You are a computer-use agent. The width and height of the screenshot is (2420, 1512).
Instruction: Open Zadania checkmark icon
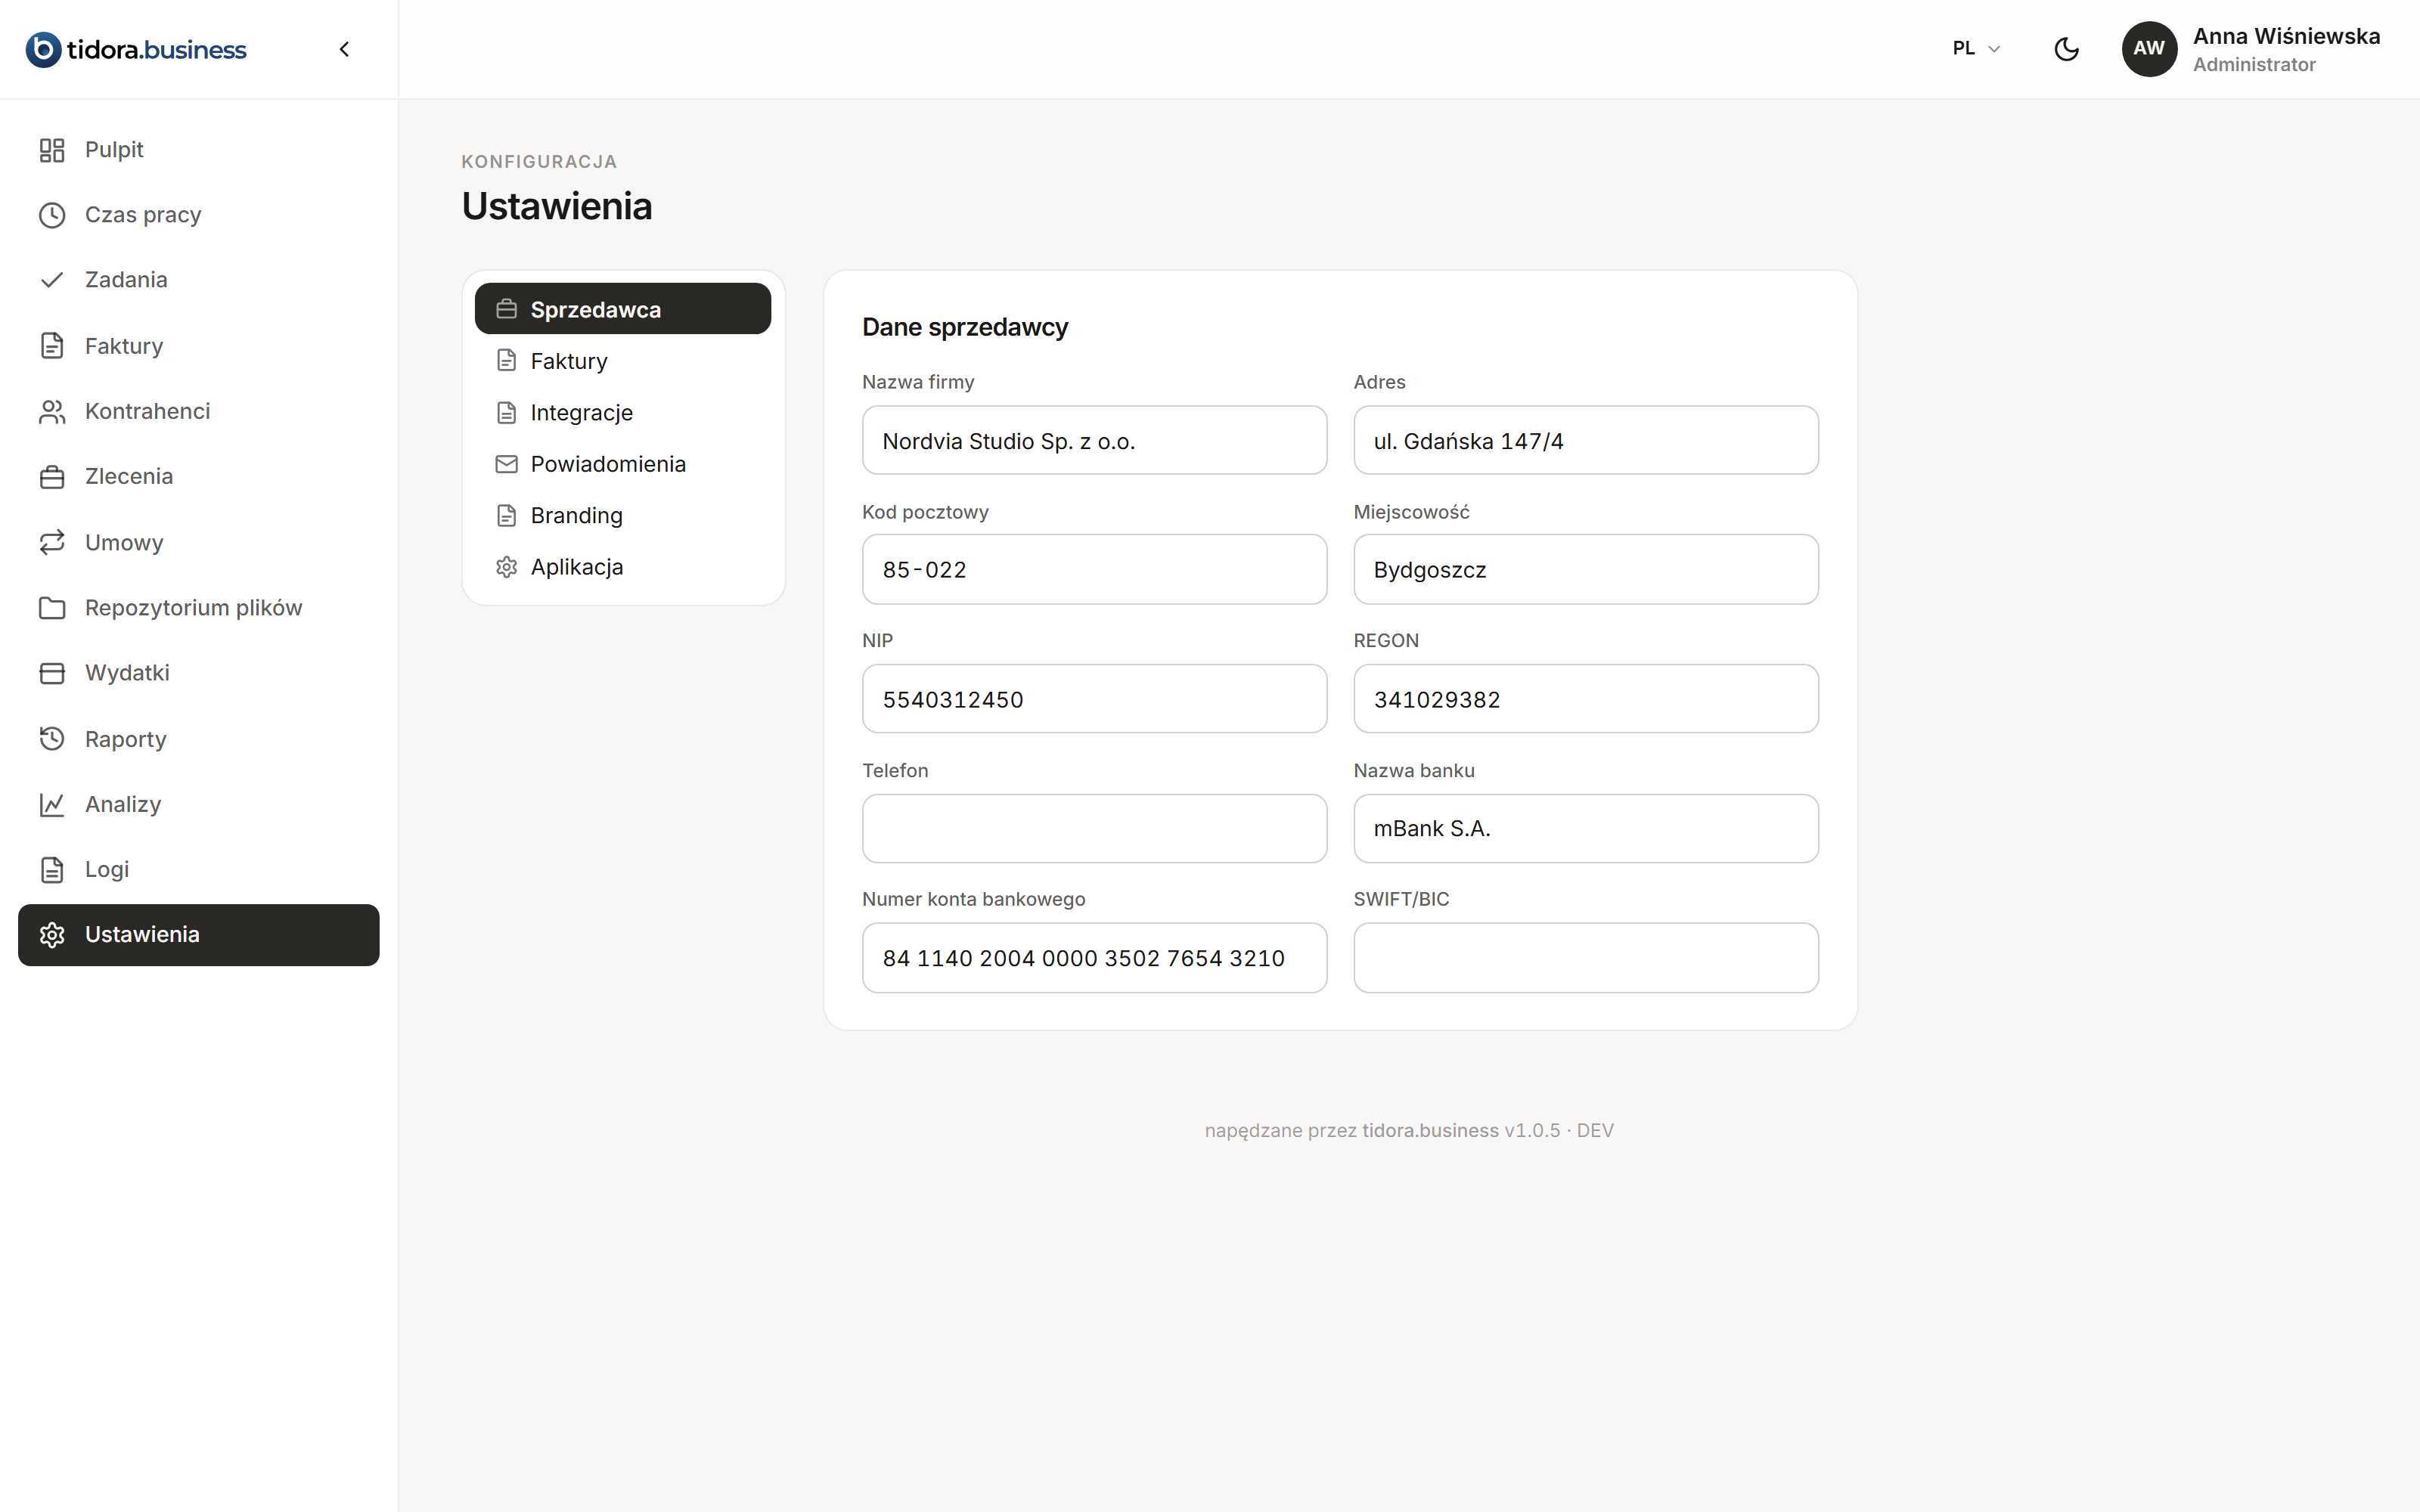(52, 280)
